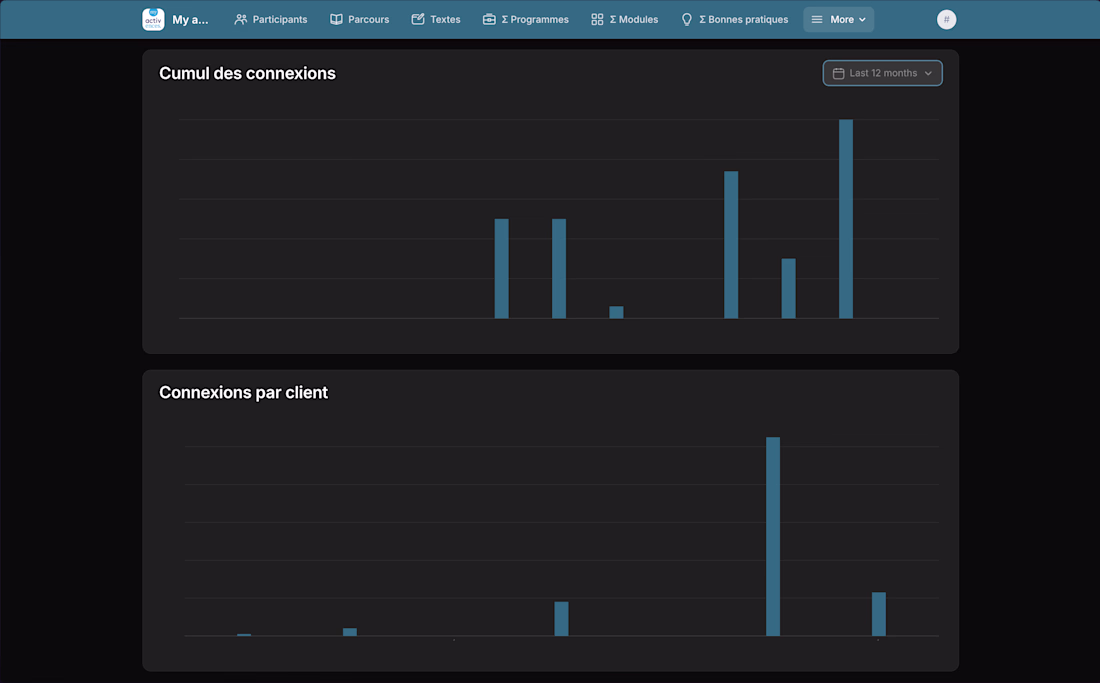Open the Σ Programmes menu item
Viewport: 1100px width, 683px height.
(526, 19)
